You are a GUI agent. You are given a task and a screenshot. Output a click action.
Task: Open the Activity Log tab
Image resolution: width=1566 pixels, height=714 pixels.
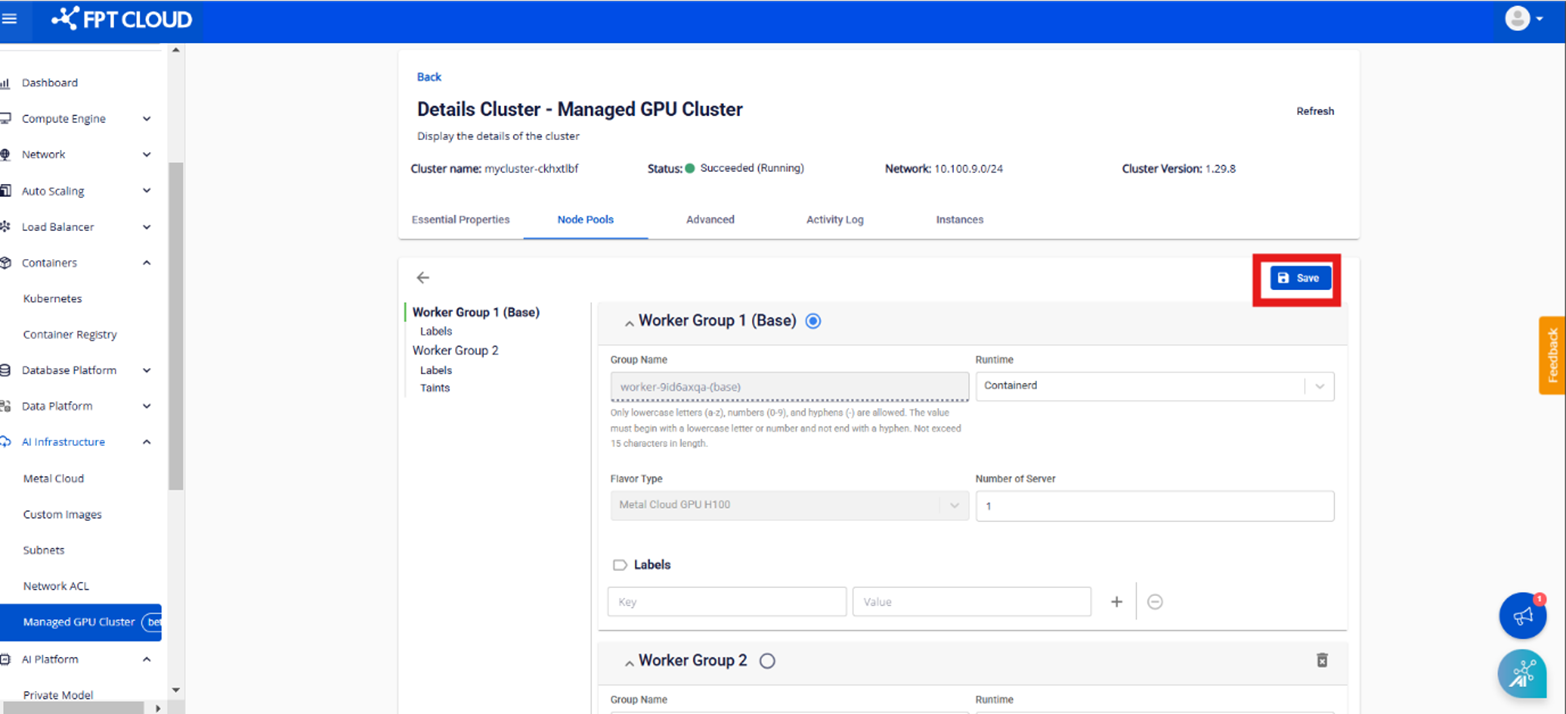point(834,220)
